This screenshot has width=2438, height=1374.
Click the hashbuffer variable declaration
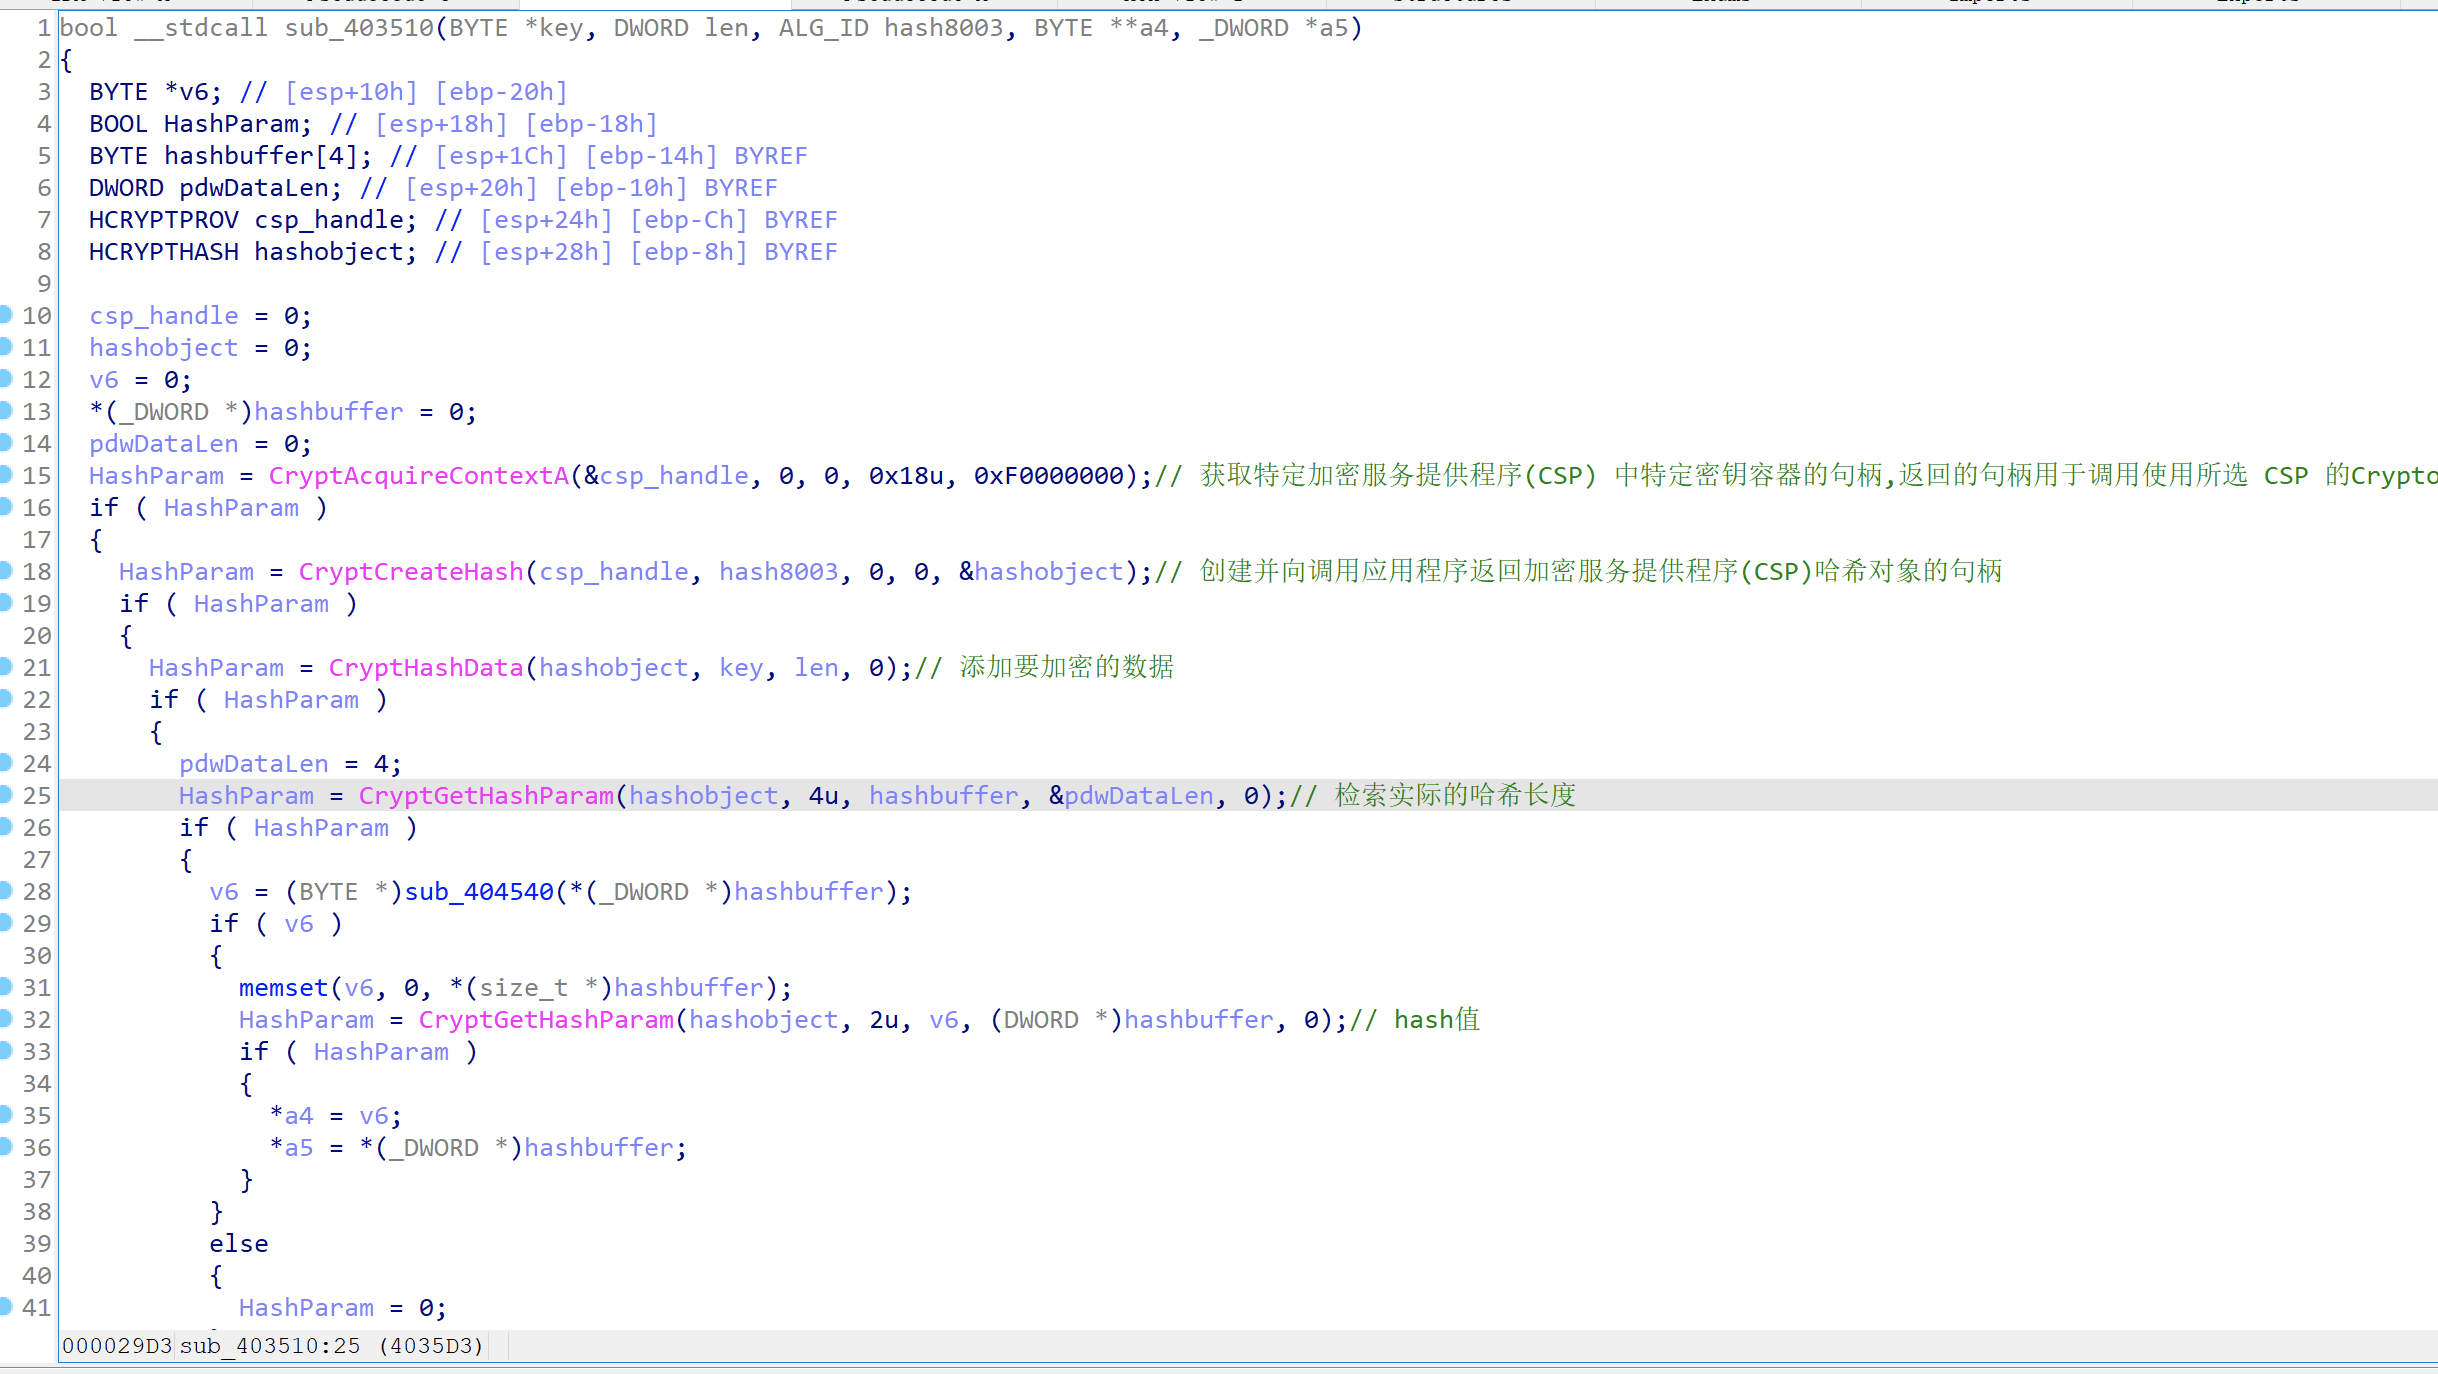(x=237, y=156)
